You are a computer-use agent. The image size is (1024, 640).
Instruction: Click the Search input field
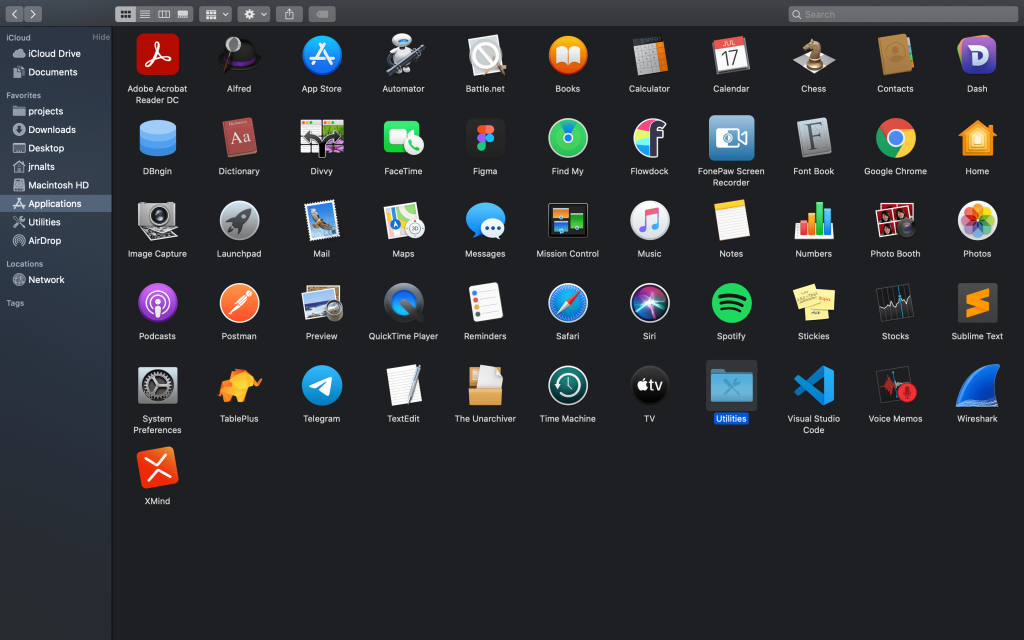(x=903, y=14)
